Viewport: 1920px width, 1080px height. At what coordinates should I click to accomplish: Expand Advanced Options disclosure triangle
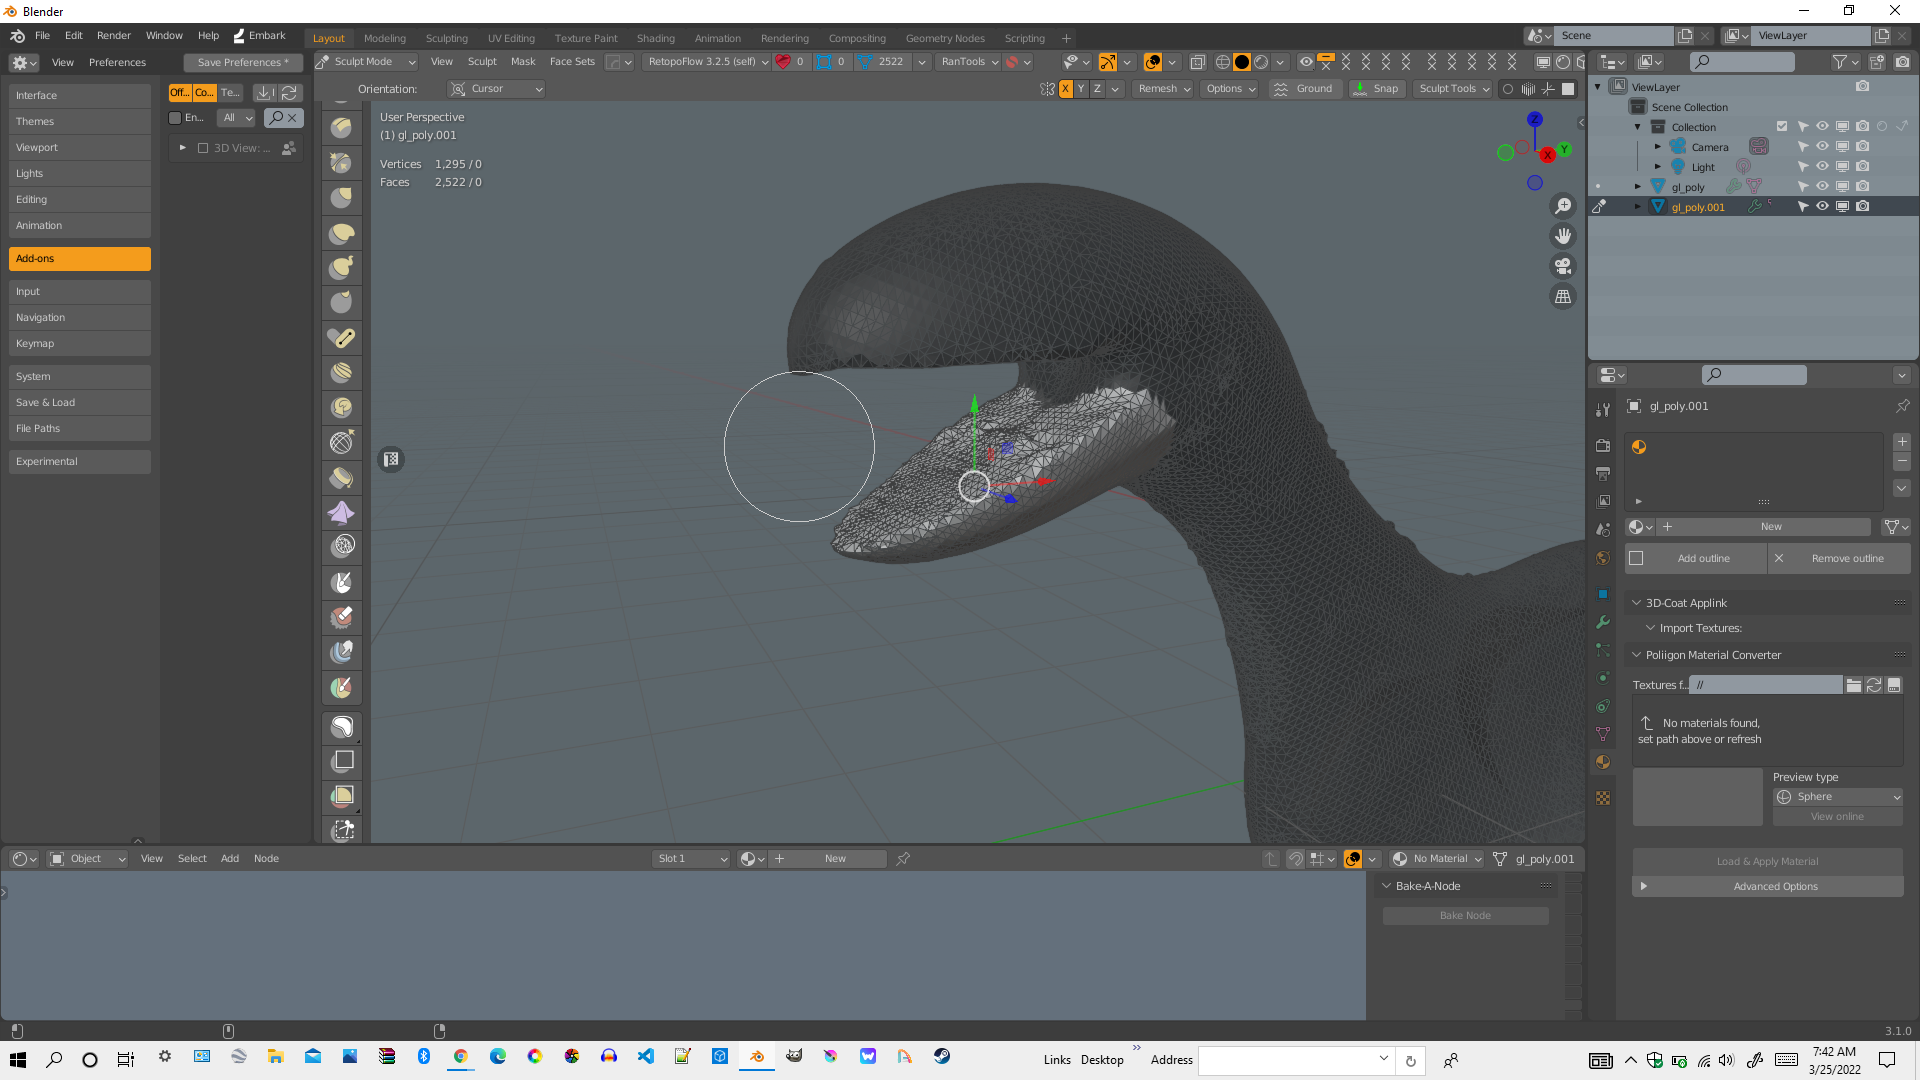pyautogui.click(x=1643, y=887)
